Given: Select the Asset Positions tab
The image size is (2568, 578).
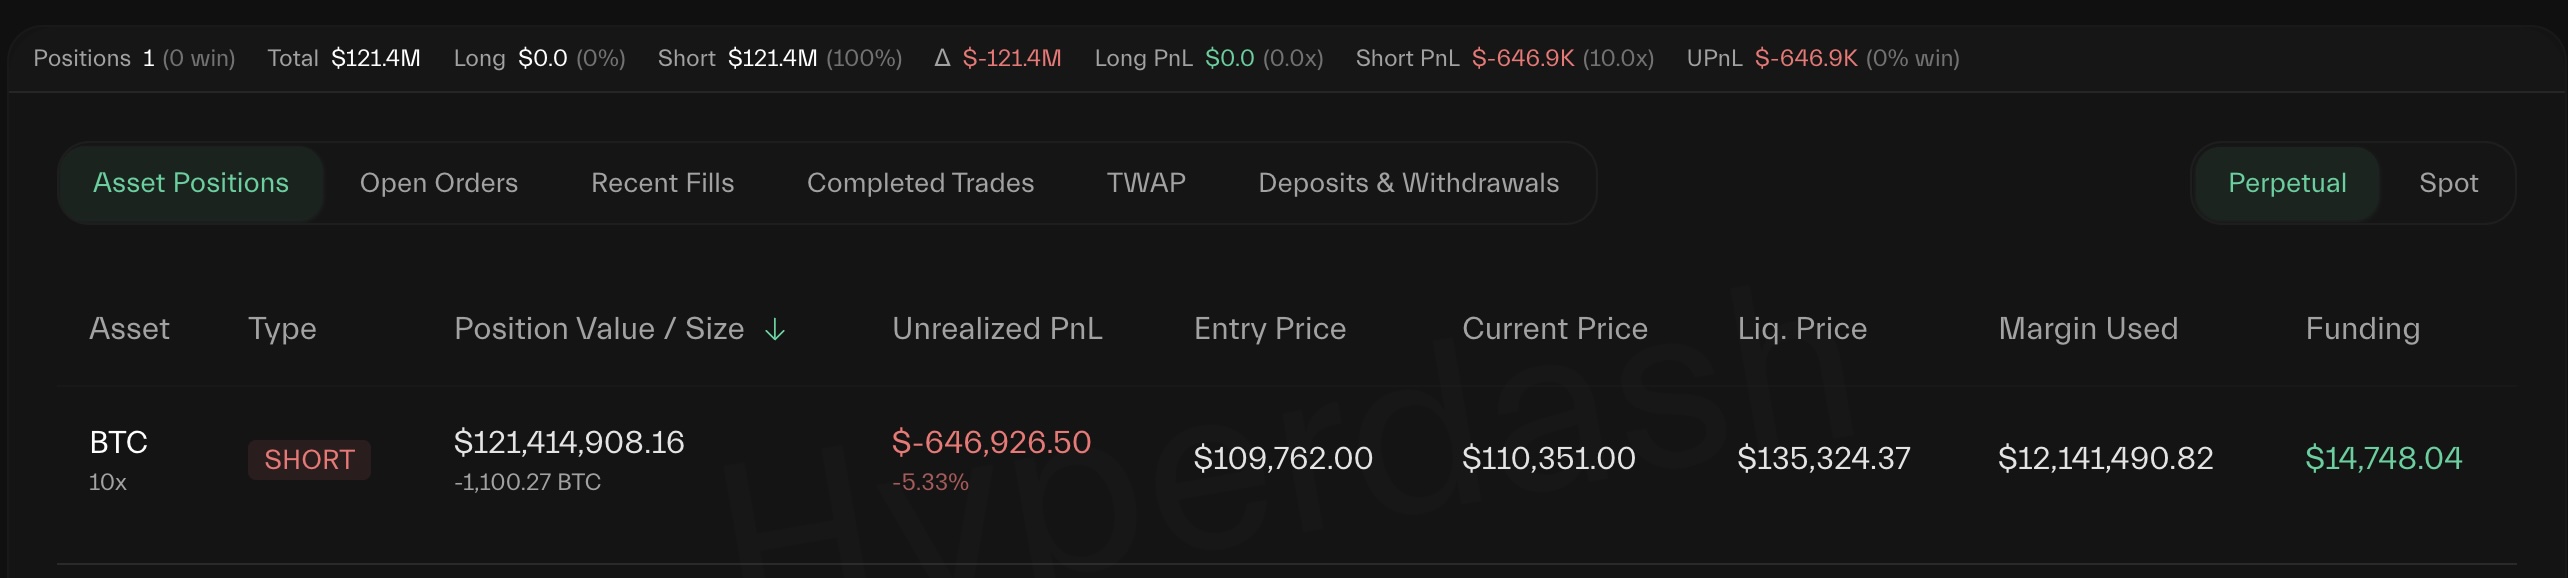Looking at the screenshot, I should [191, 183].
